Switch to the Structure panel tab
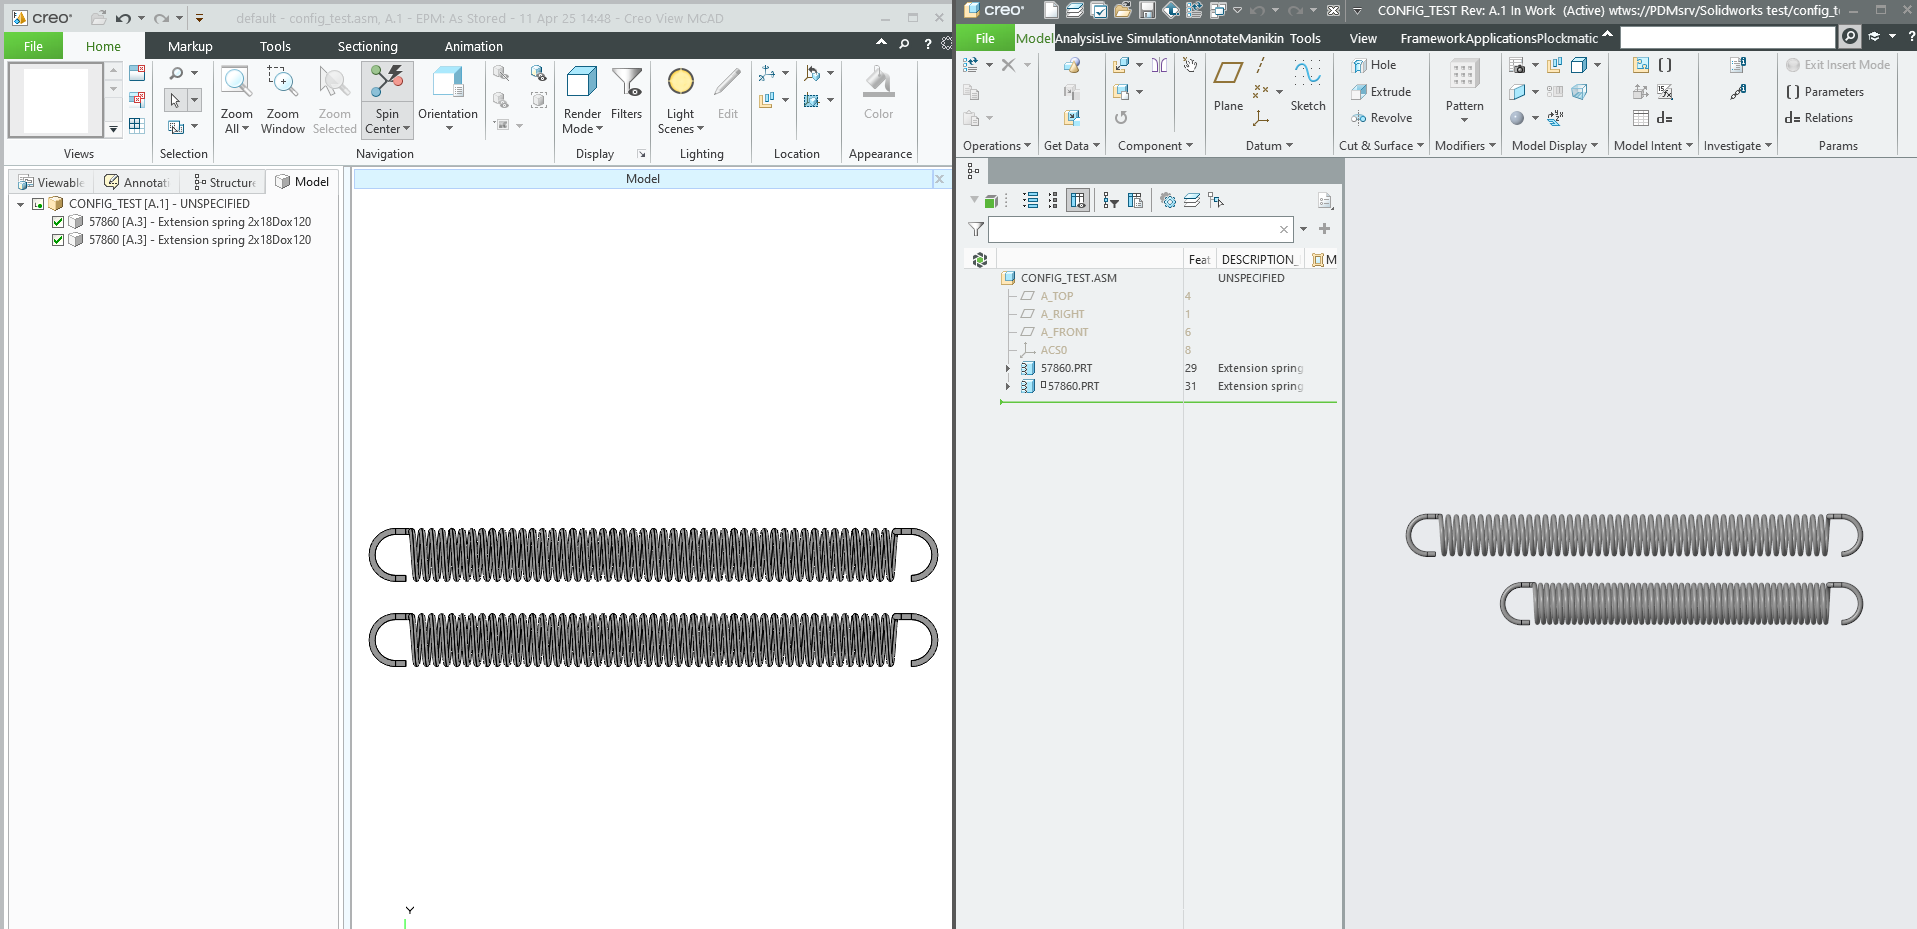 225,182
